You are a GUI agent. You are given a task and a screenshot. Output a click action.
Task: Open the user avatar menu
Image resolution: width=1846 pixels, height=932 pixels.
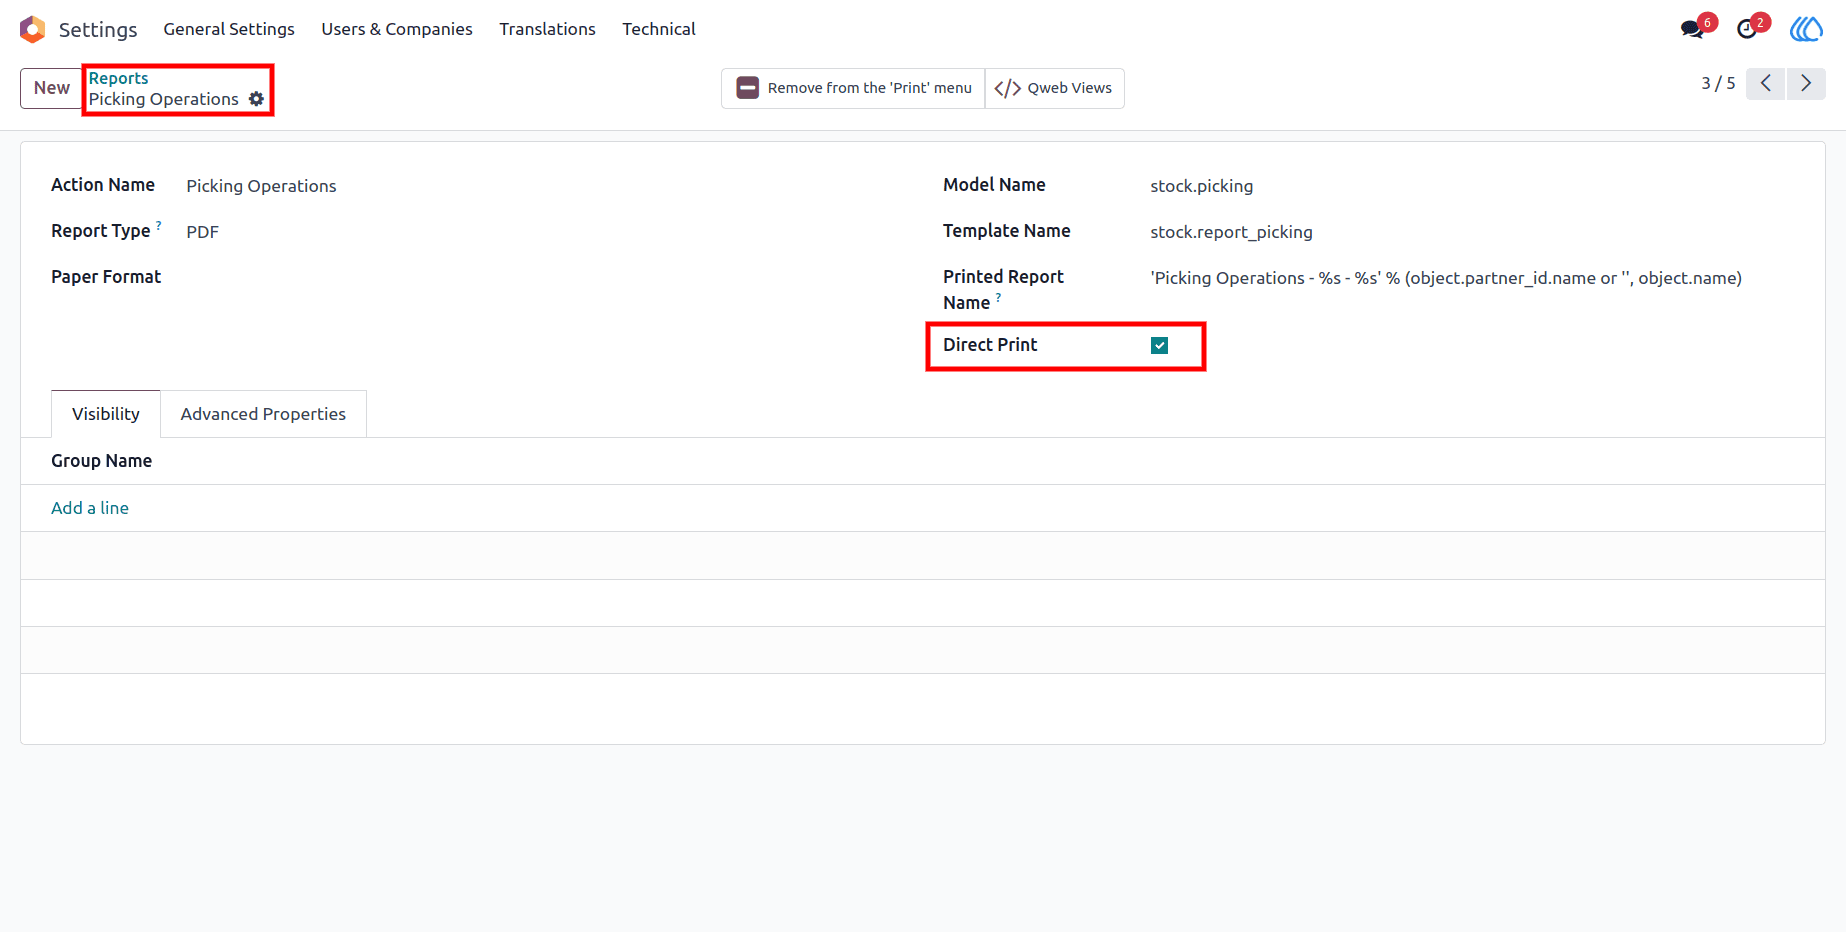click(1806, 29)
